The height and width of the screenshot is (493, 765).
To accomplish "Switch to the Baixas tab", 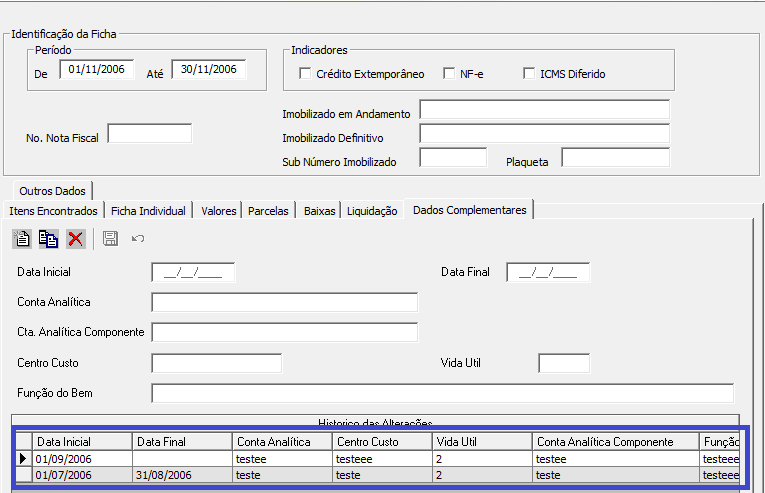I will (320, 211).
